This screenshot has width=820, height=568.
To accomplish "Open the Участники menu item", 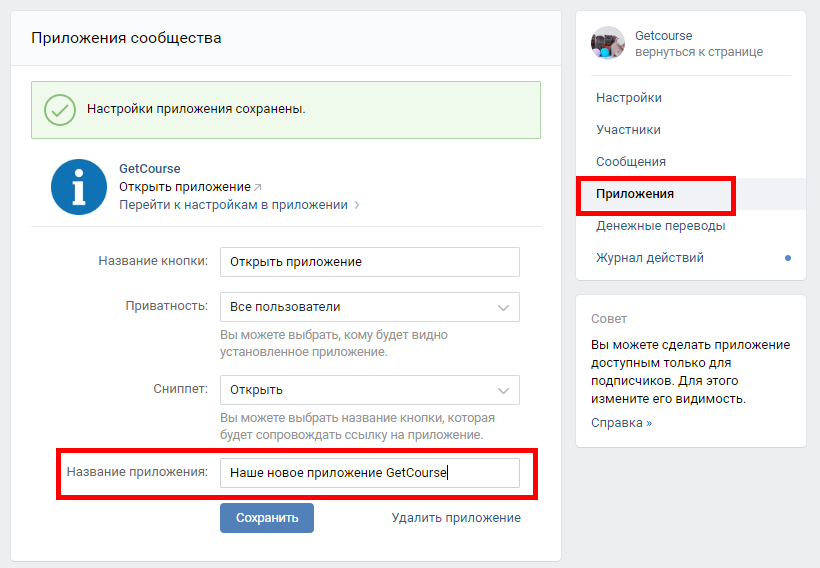I will coord(628,130).
